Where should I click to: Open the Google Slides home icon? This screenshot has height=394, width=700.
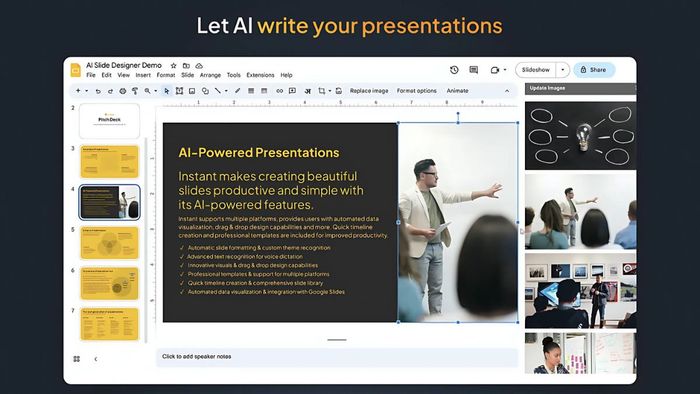tap(75, 70)
